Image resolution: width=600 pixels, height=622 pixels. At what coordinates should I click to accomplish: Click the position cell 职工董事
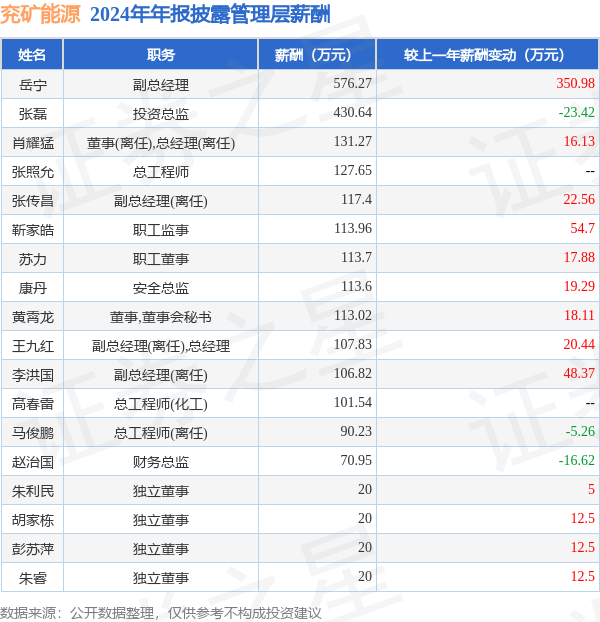click(161, 259)
